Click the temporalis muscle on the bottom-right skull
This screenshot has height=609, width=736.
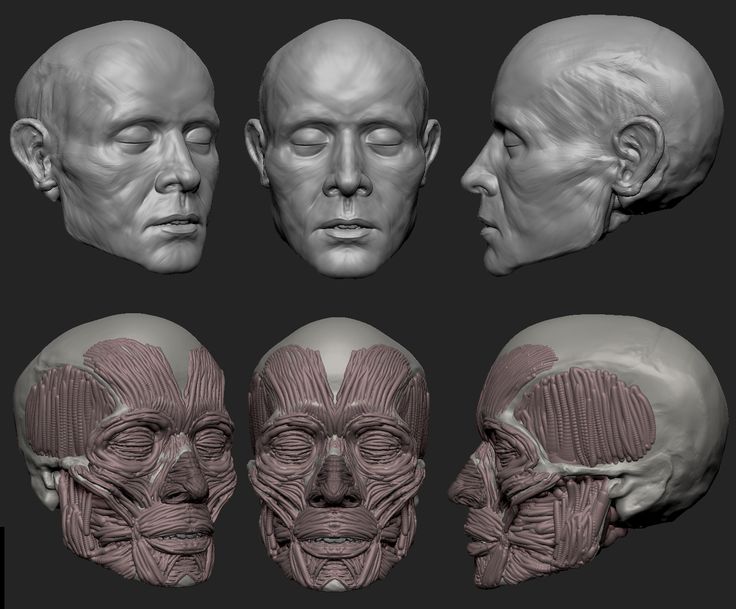pos(598,414)
